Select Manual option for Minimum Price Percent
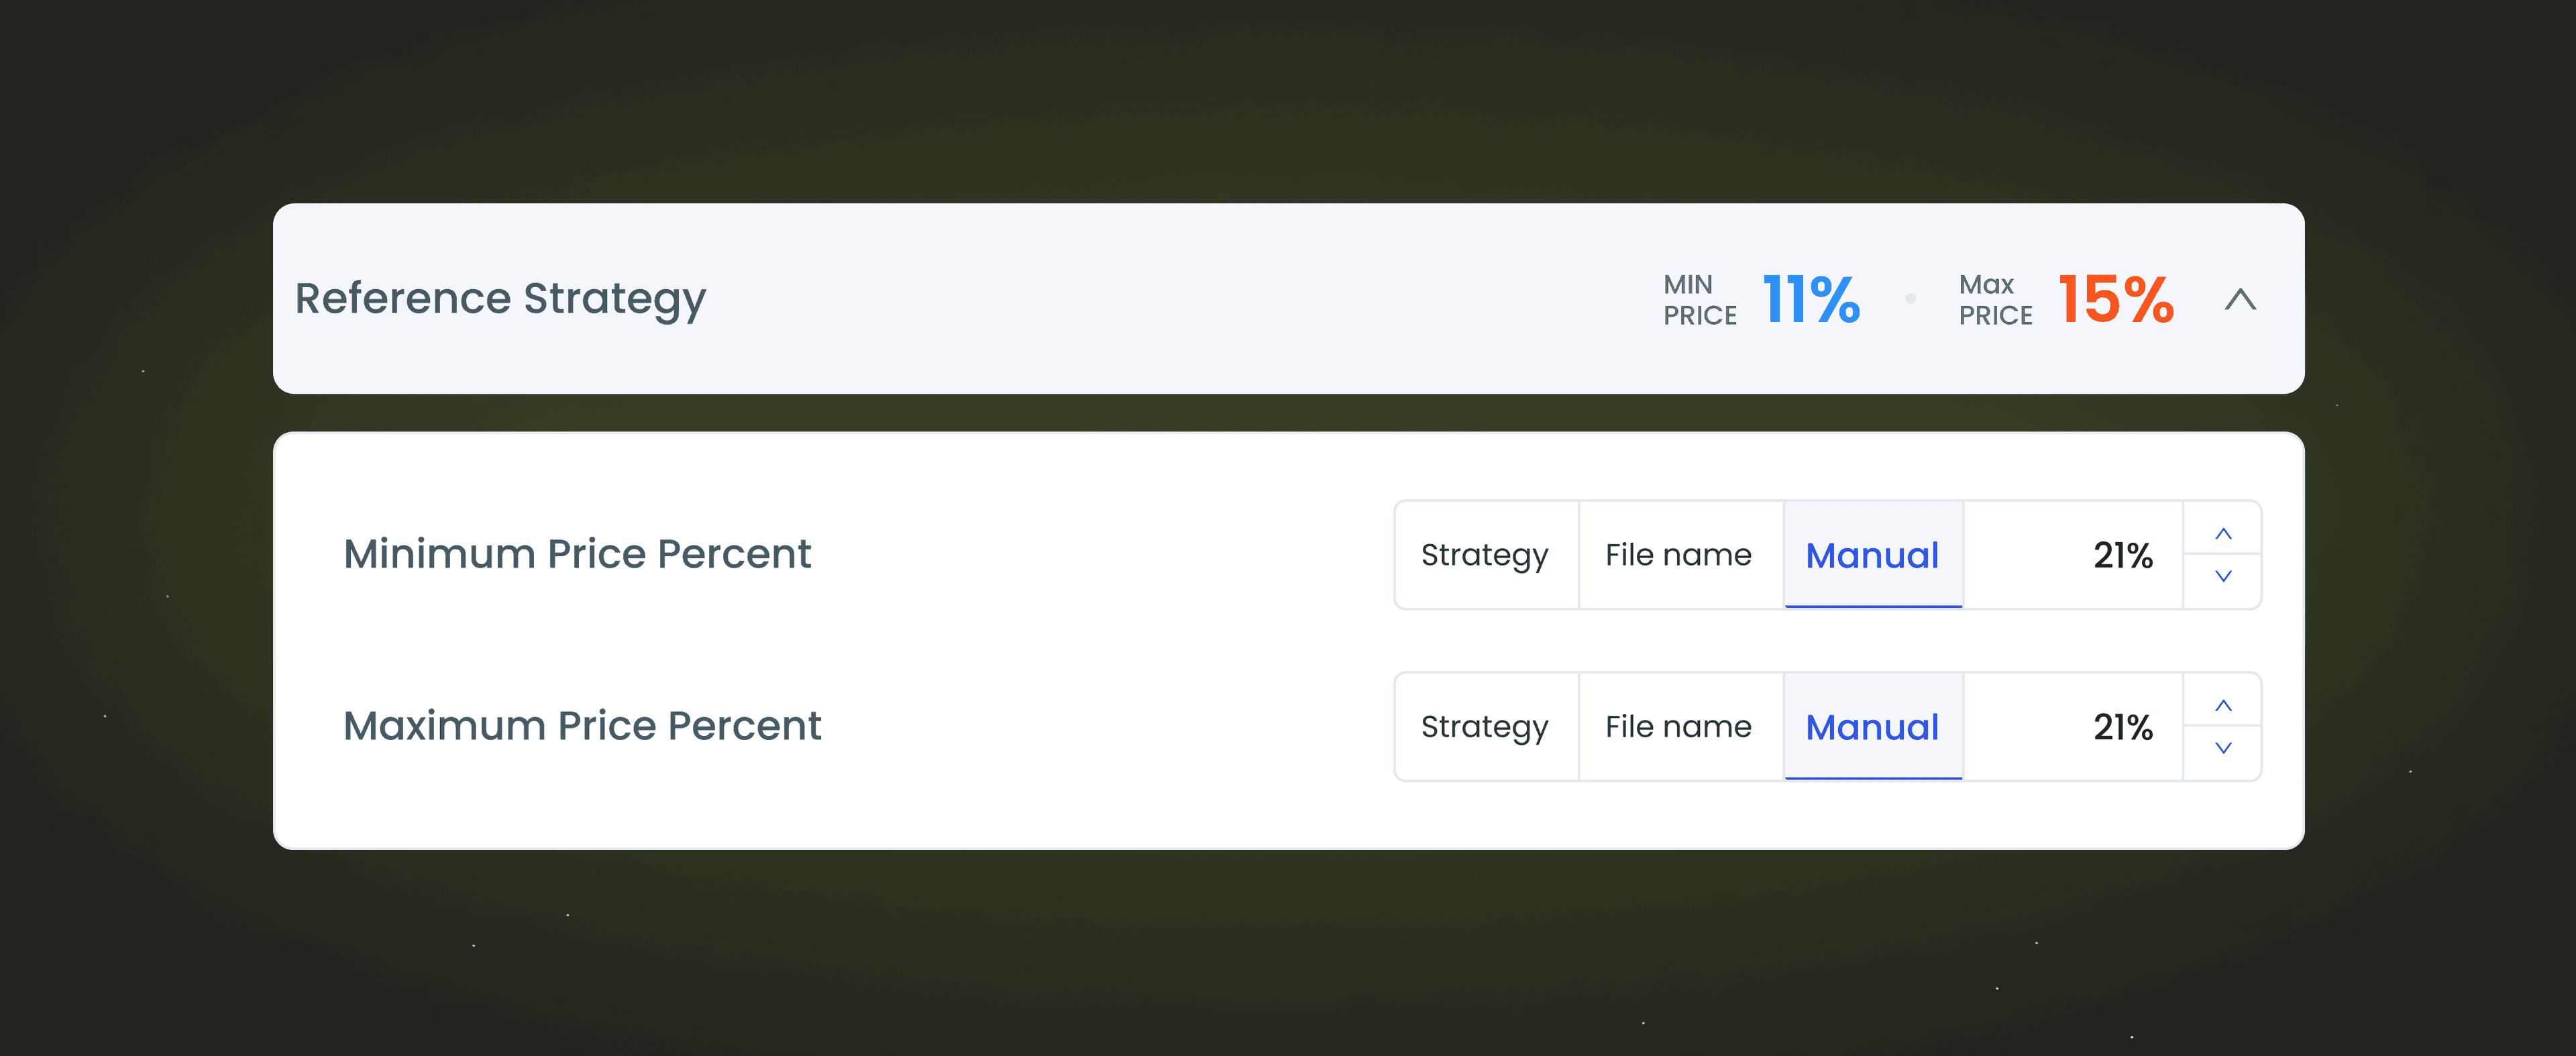The height and width of the screenshot is (1056, 2576). point(1873,555)
